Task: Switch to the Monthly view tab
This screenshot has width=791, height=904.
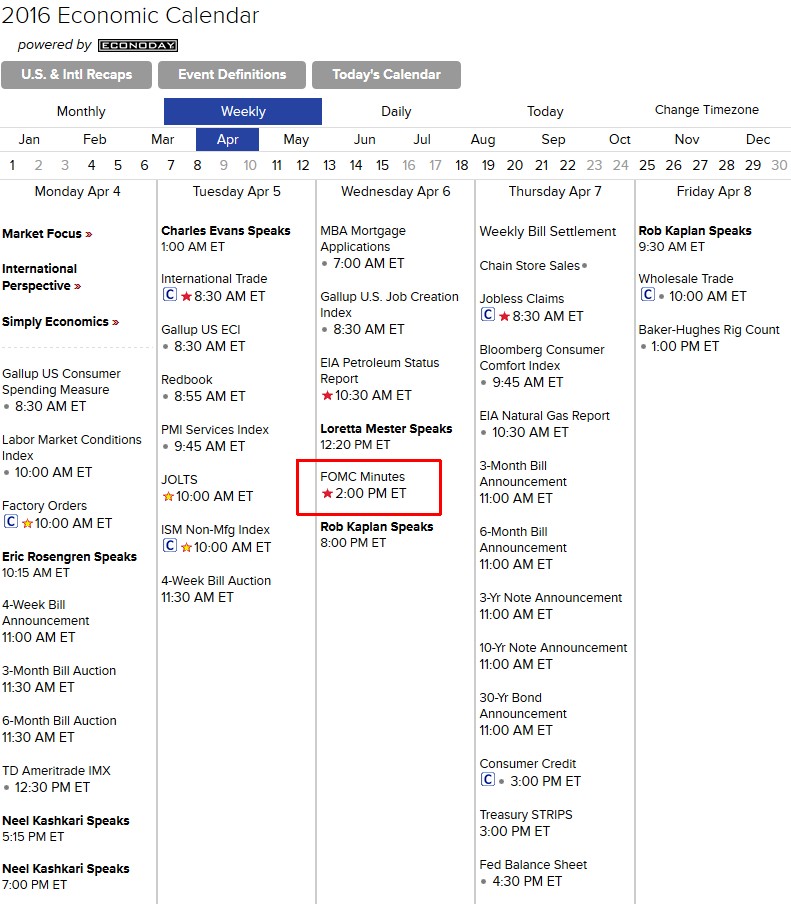Action: coord(81,111)
